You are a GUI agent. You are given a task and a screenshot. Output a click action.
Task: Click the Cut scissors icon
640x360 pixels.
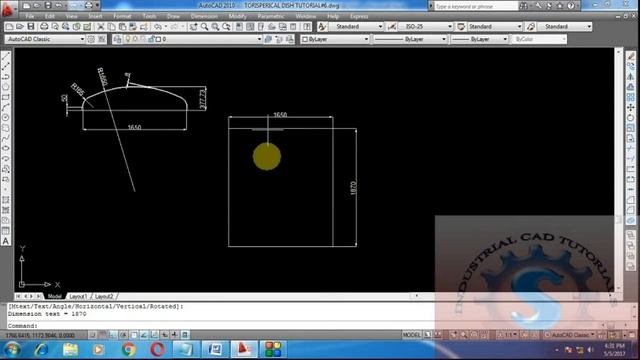point(100,27)
